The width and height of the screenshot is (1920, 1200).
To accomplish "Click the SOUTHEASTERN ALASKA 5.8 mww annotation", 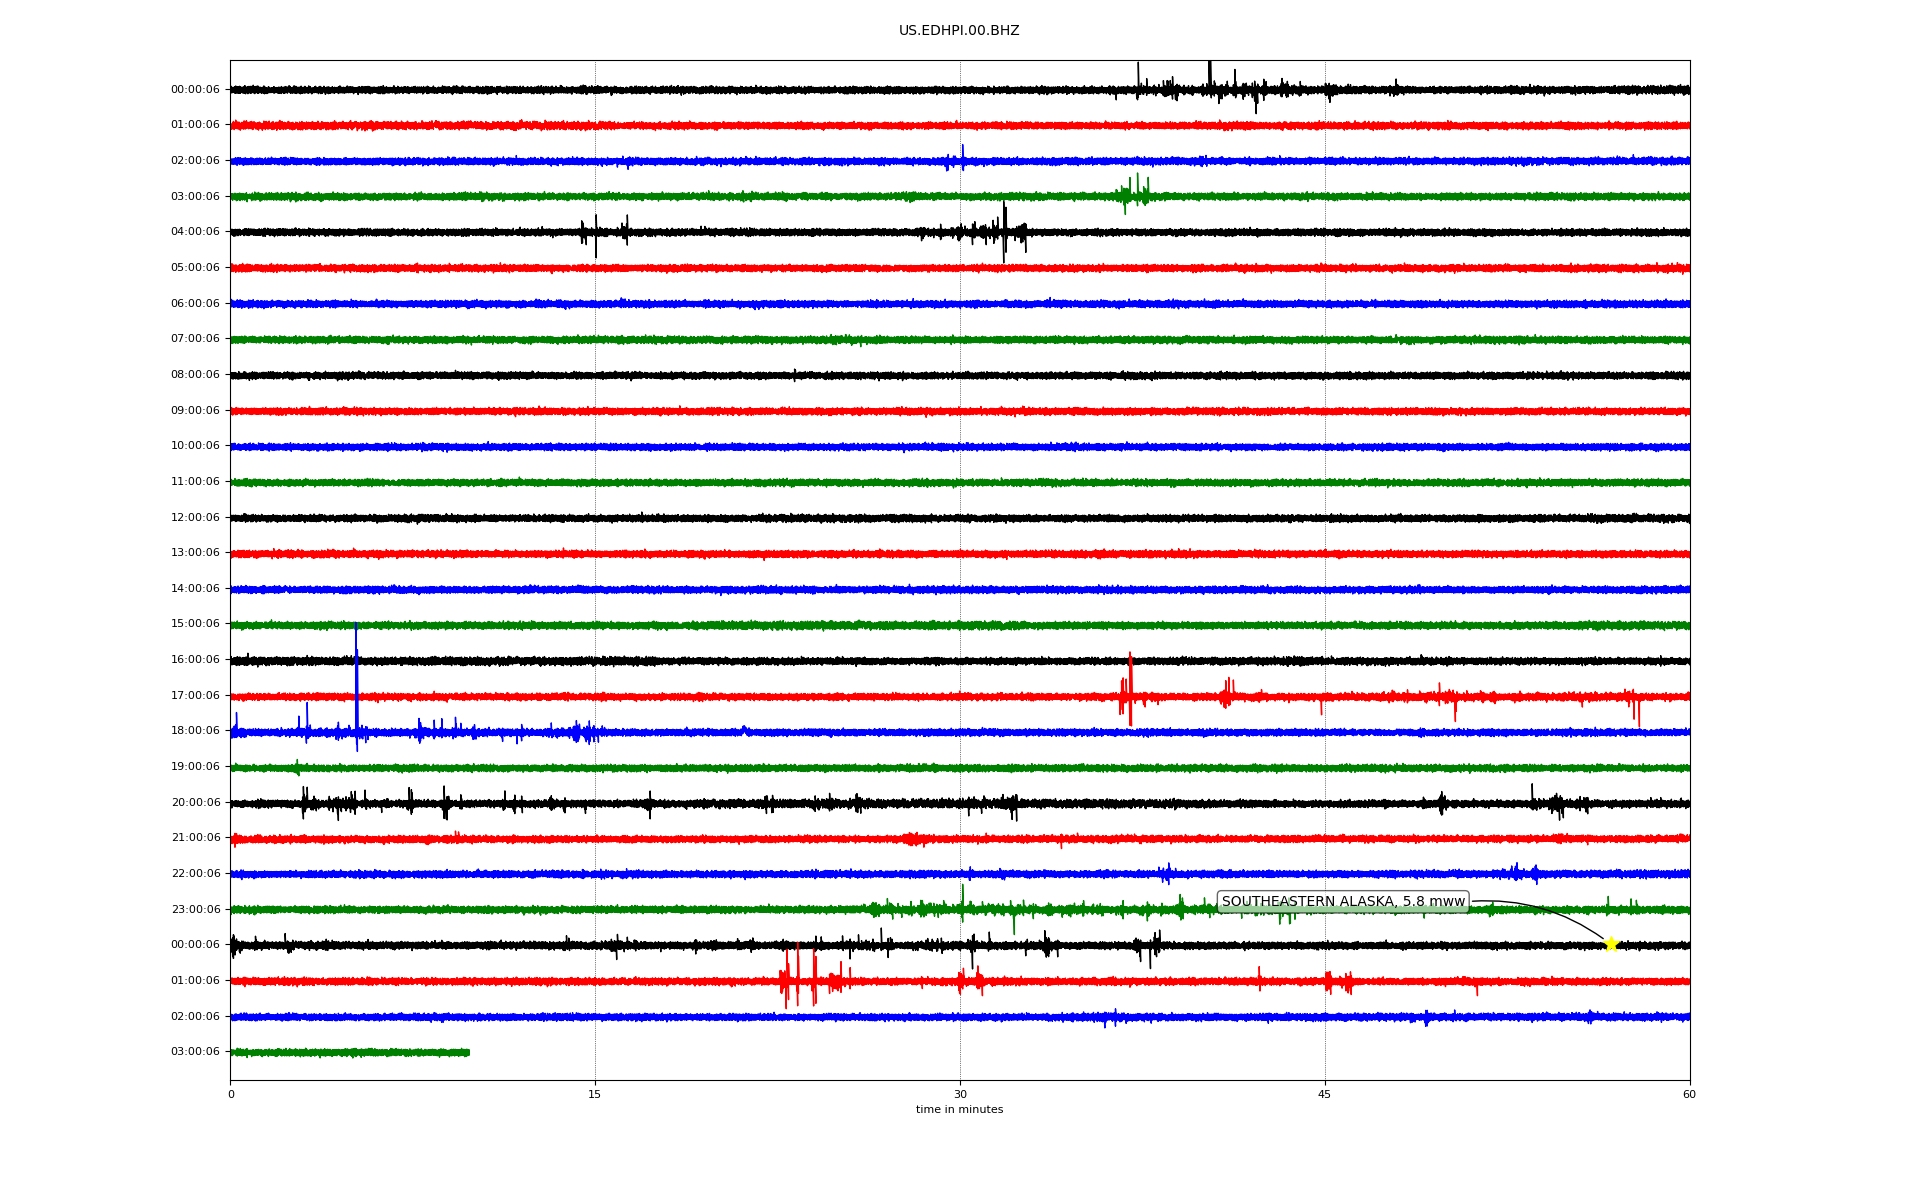I will click(1342, 902).
